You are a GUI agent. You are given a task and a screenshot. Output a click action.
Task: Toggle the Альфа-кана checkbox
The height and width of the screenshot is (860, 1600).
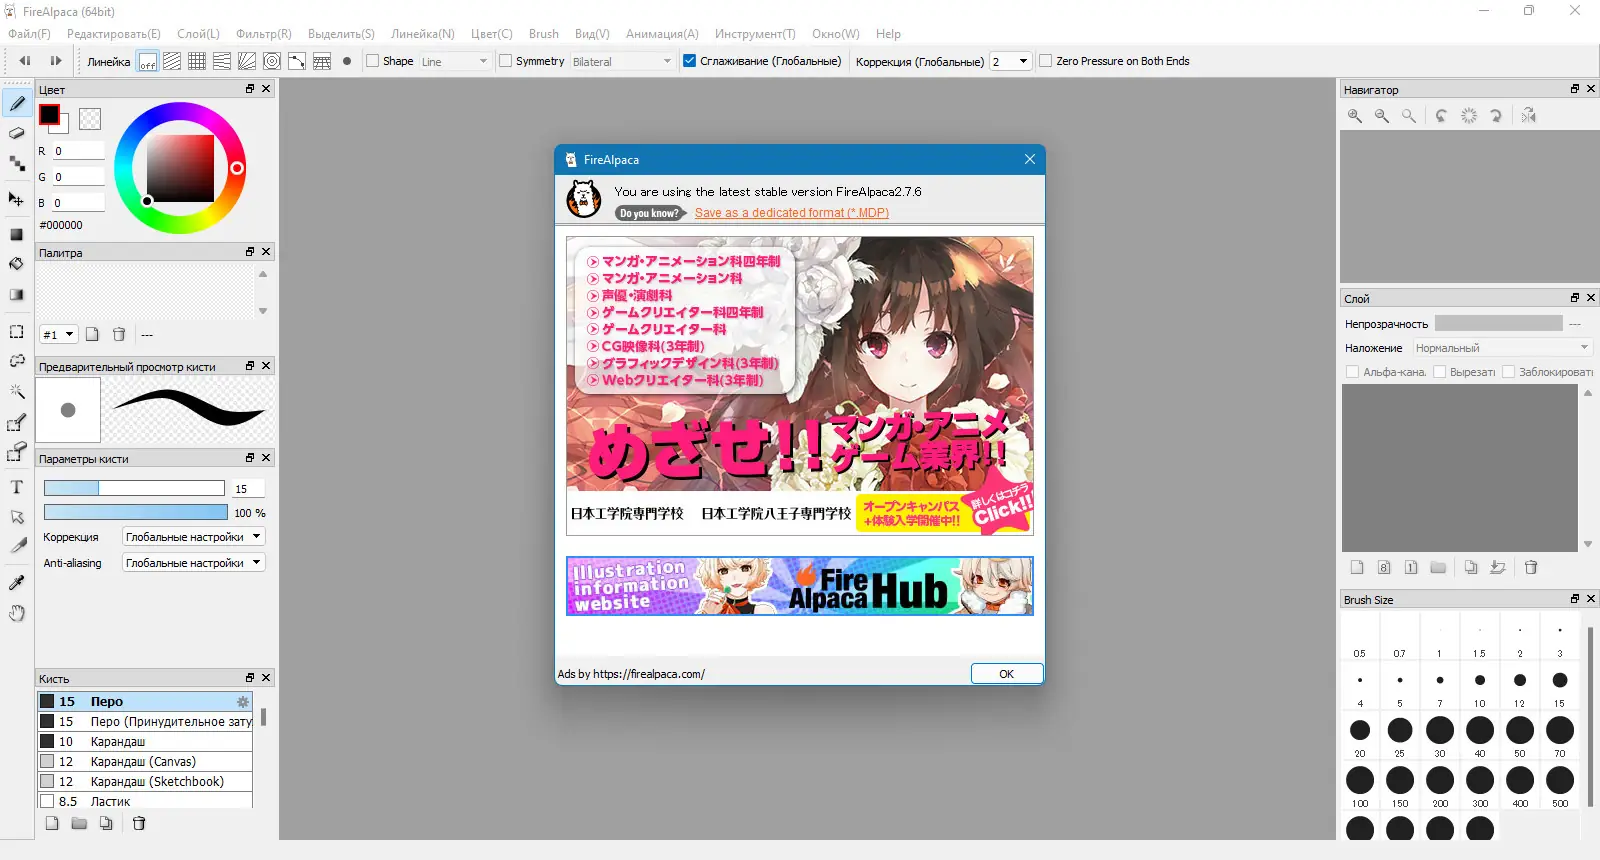tap(1353, 372)
